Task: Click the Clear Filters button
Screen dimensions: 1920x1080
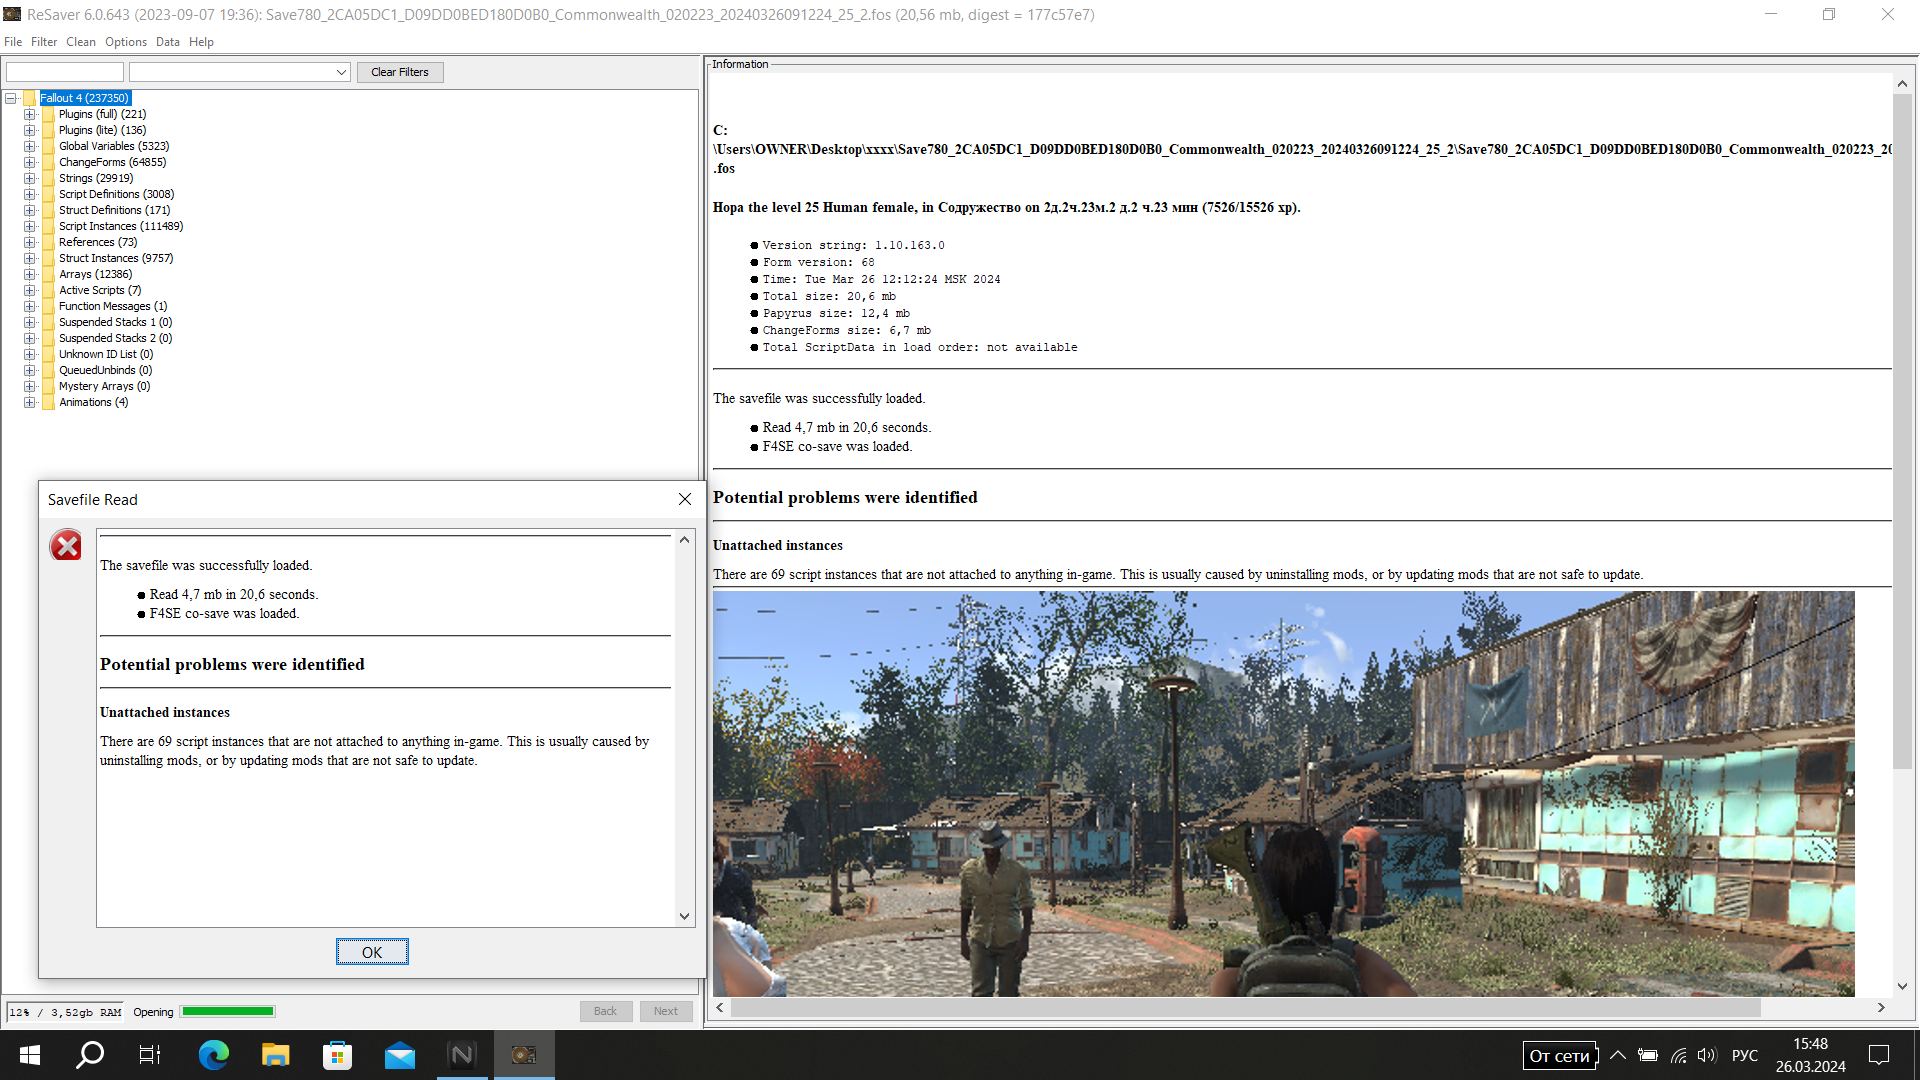Action: [x=399, y=72]
